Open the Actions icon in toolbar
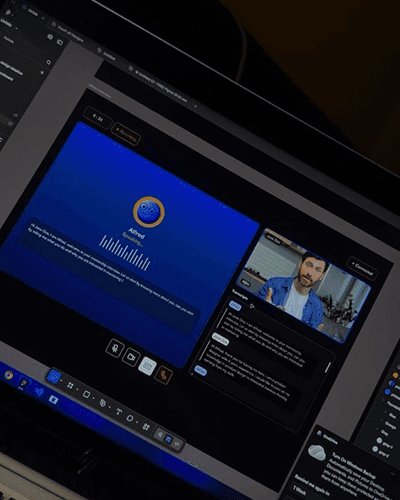 tap(146, 427)
